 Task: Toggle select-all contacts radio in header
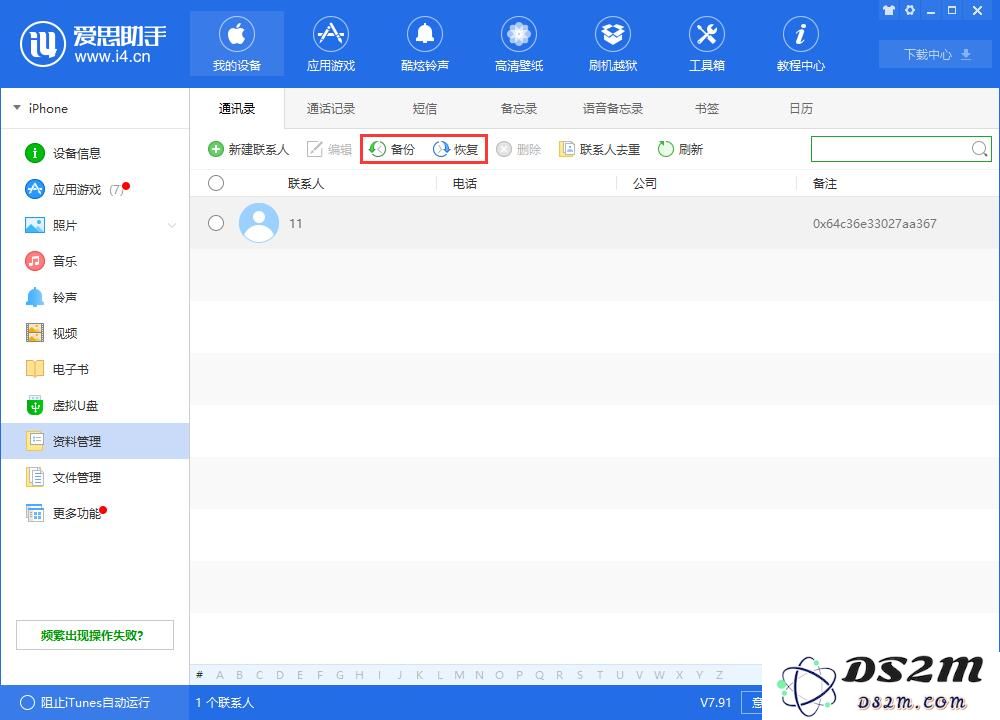point(216,184)
